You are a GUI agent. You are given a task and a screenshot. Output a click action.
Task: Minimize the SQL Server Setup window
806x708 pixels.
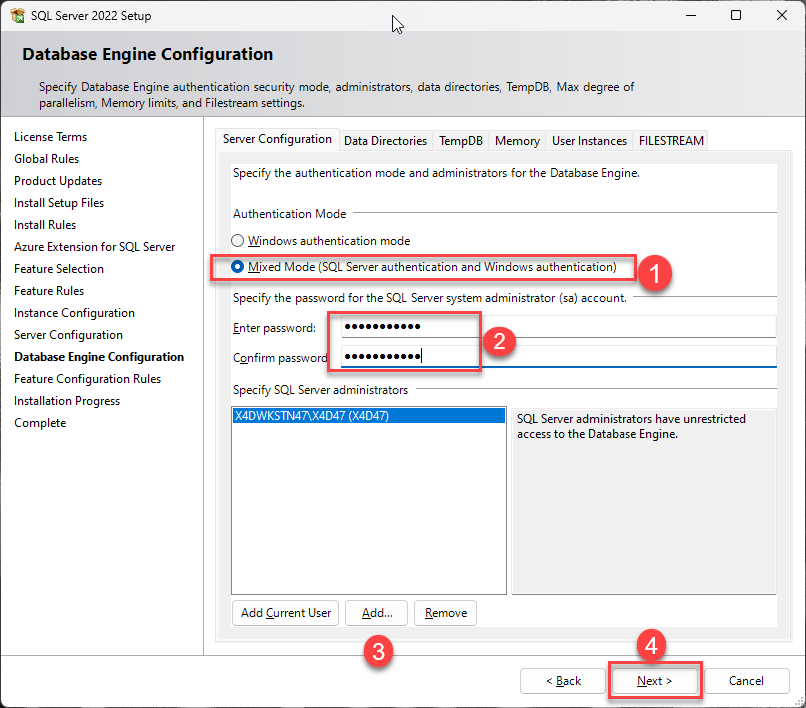tap(691, 16)
